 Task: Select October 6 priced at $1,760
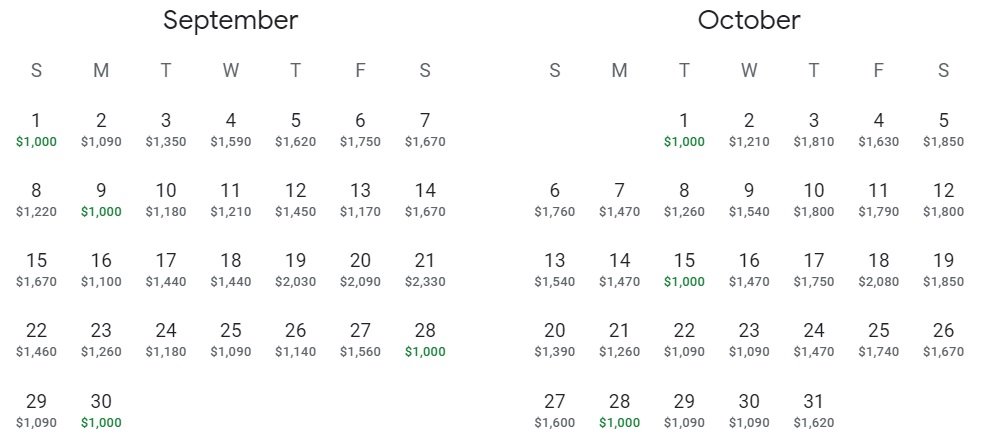(x=554, y=200)
